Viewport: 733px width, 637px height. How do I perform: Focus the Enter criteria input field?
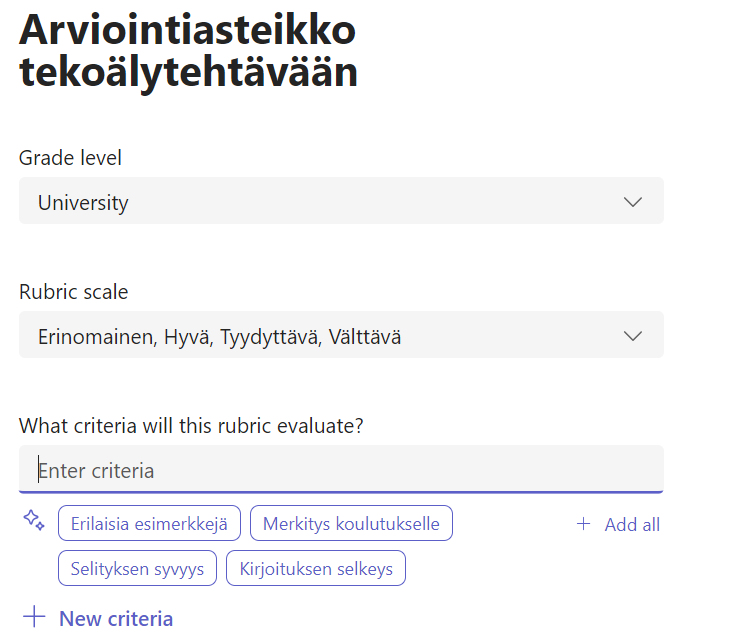pyautogui.click(x=340, y=469)
